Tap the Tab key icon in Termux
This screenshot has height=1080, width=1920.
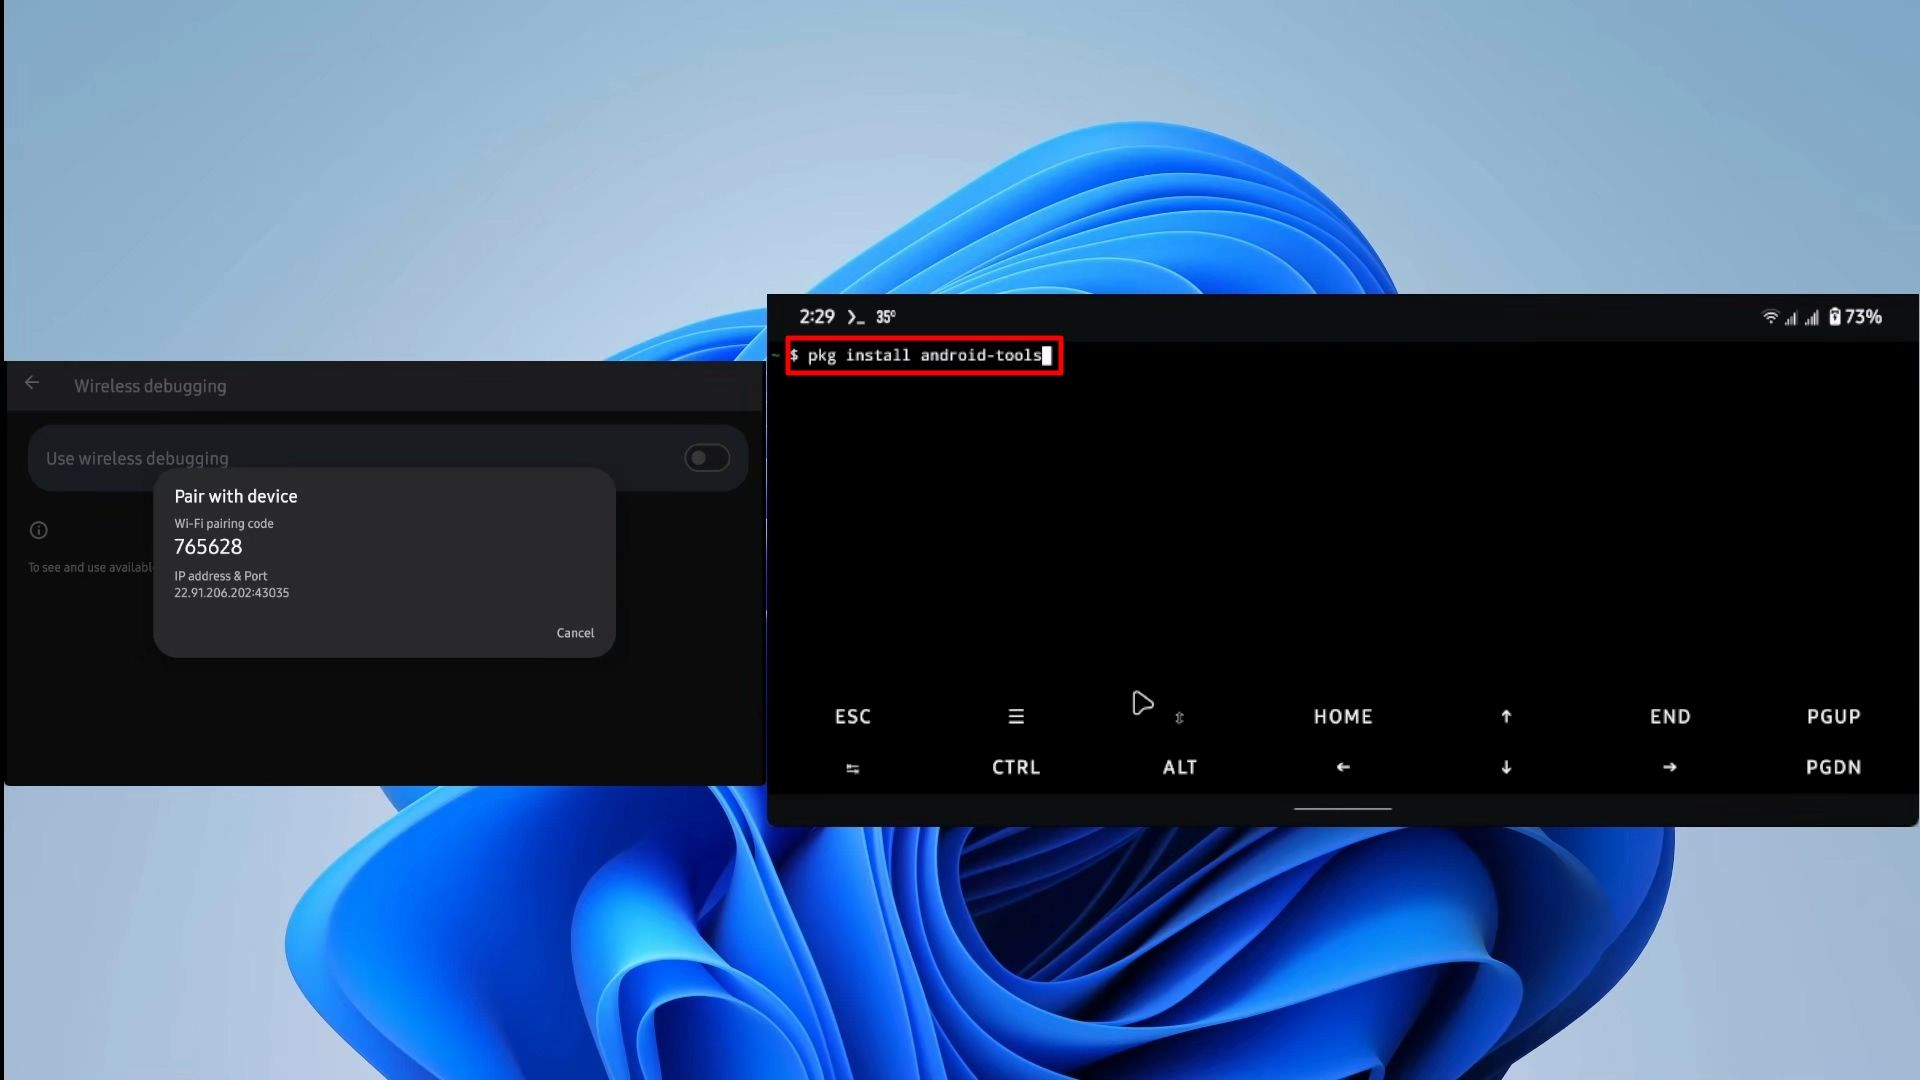click(852, 767)
